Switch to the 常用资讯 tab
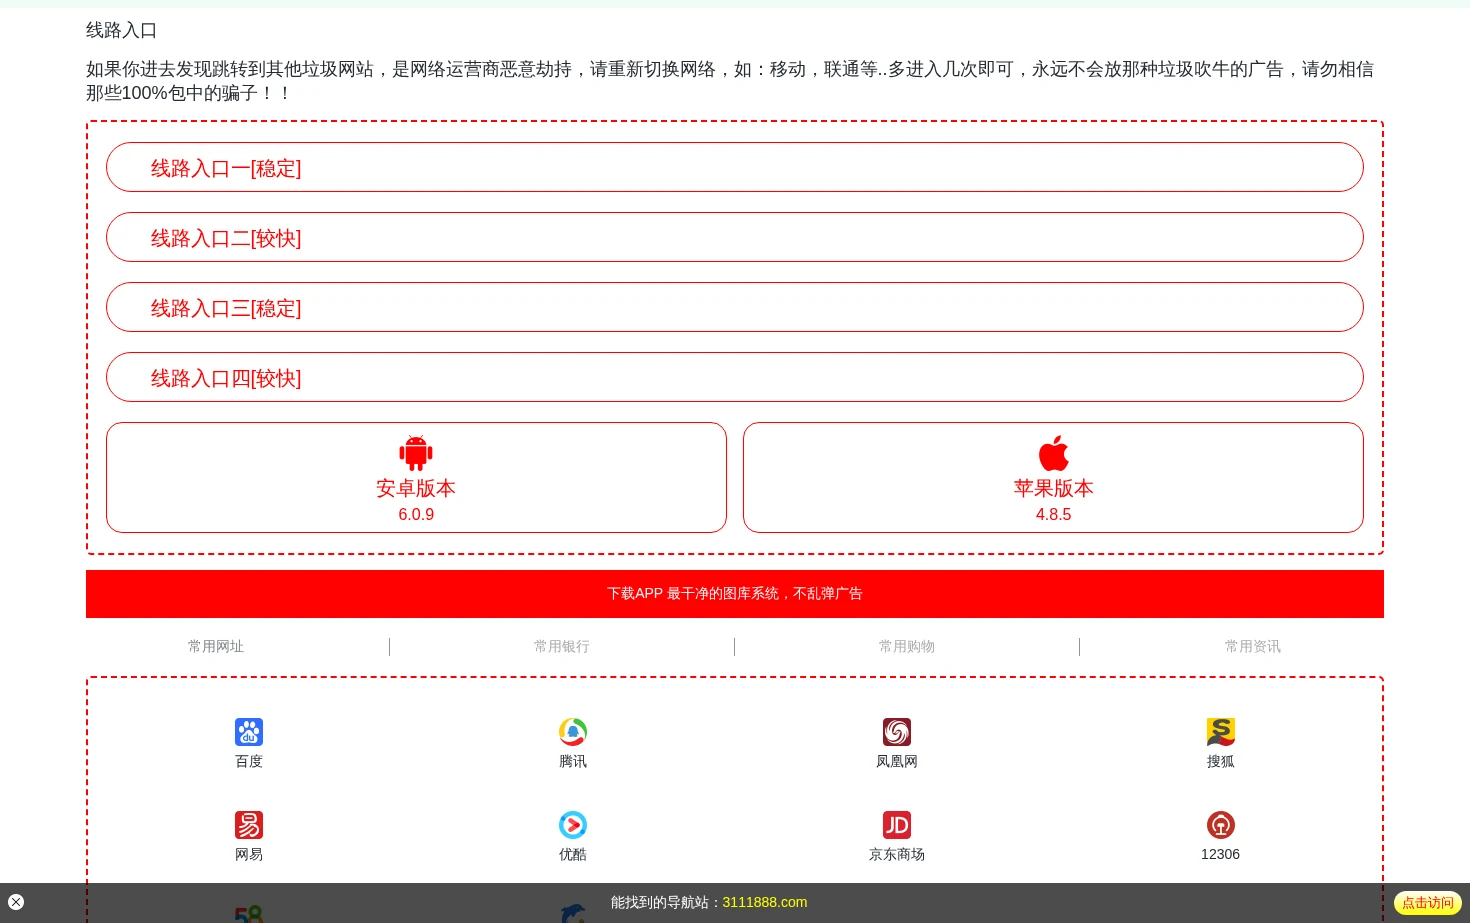The image size is (1470, 923). [1253, 647]
